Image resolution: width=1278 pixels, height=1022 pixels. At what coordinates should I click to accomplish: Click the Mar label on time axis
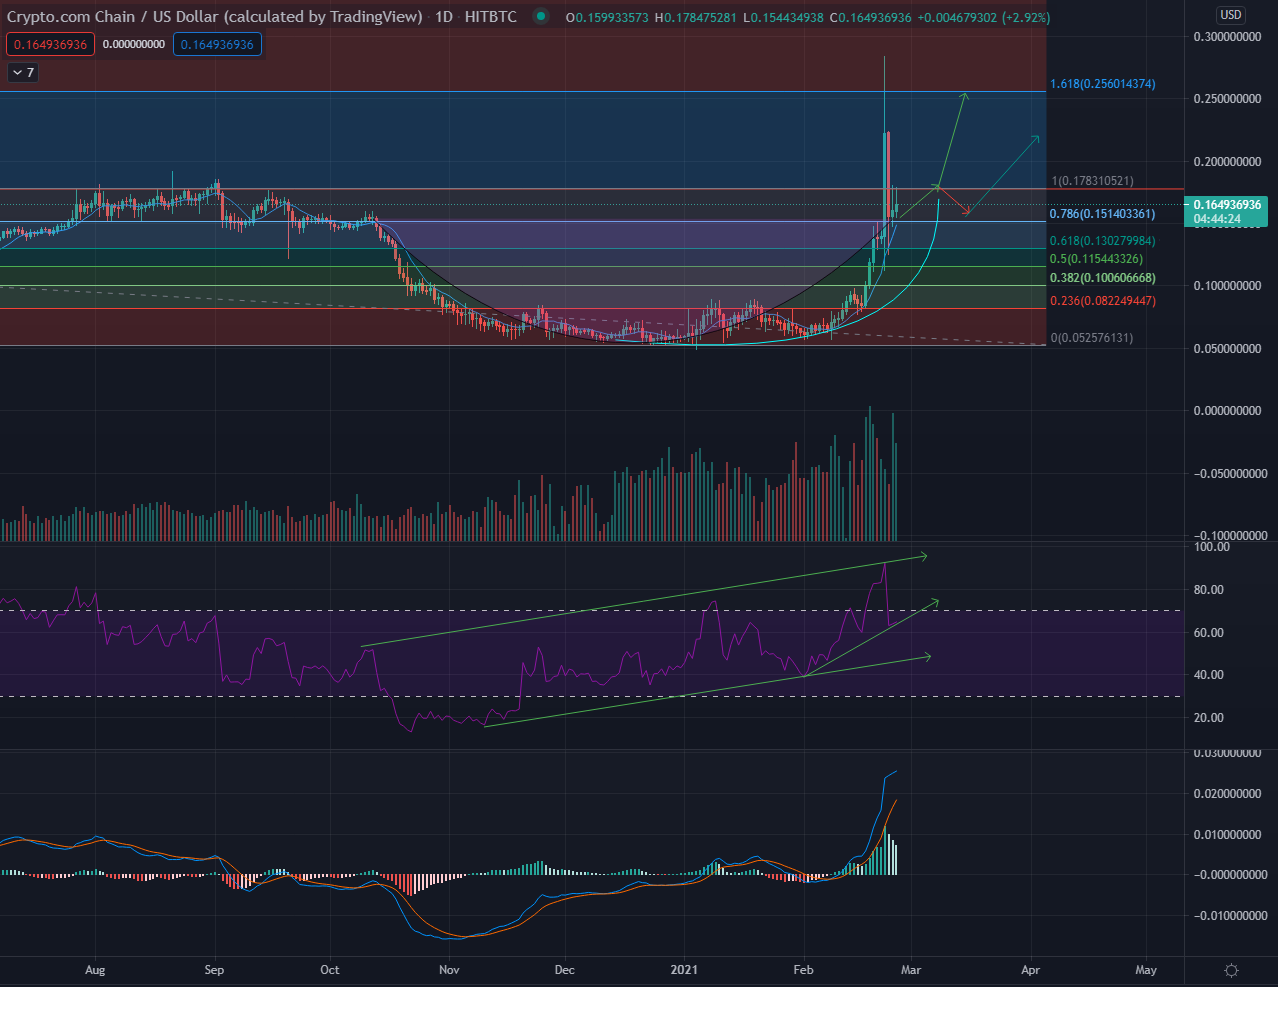pyautogui.click(x=910, y=970)
